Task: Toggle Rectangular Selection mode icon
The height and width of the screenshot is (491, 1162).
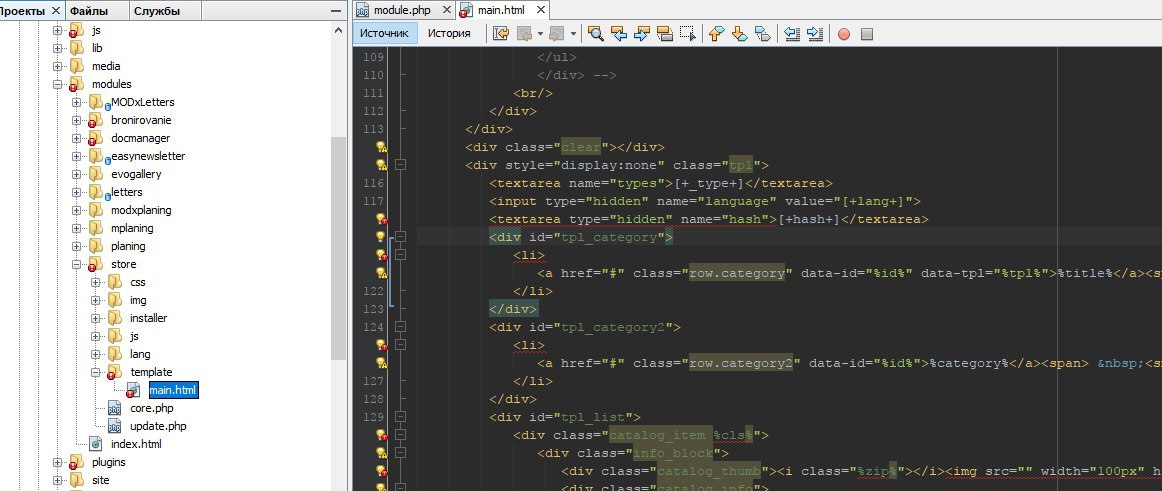Action: pyautogui.click(x=687, y=33)
